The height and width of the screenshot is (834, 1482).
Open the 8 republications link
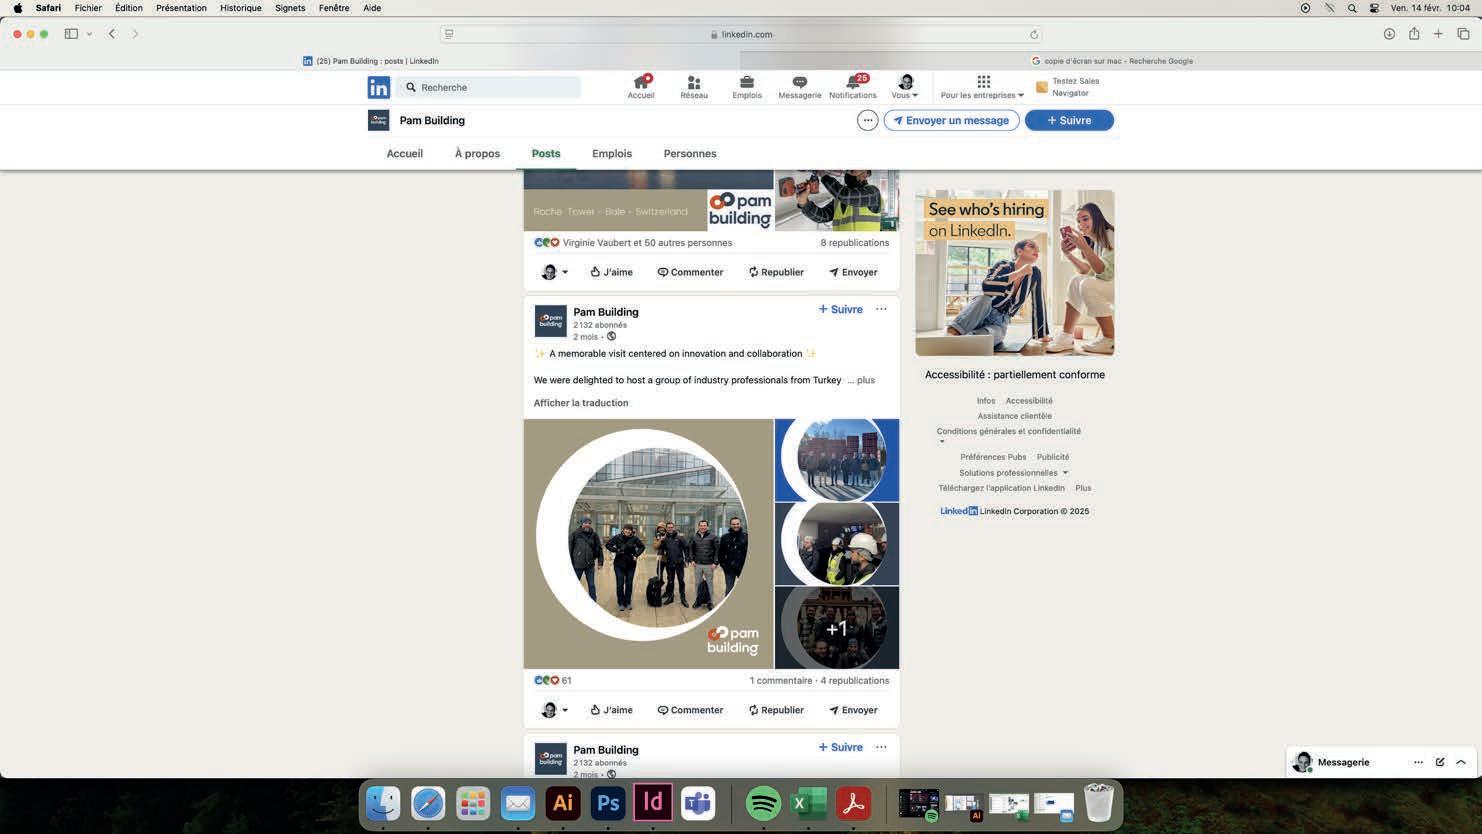854,243
